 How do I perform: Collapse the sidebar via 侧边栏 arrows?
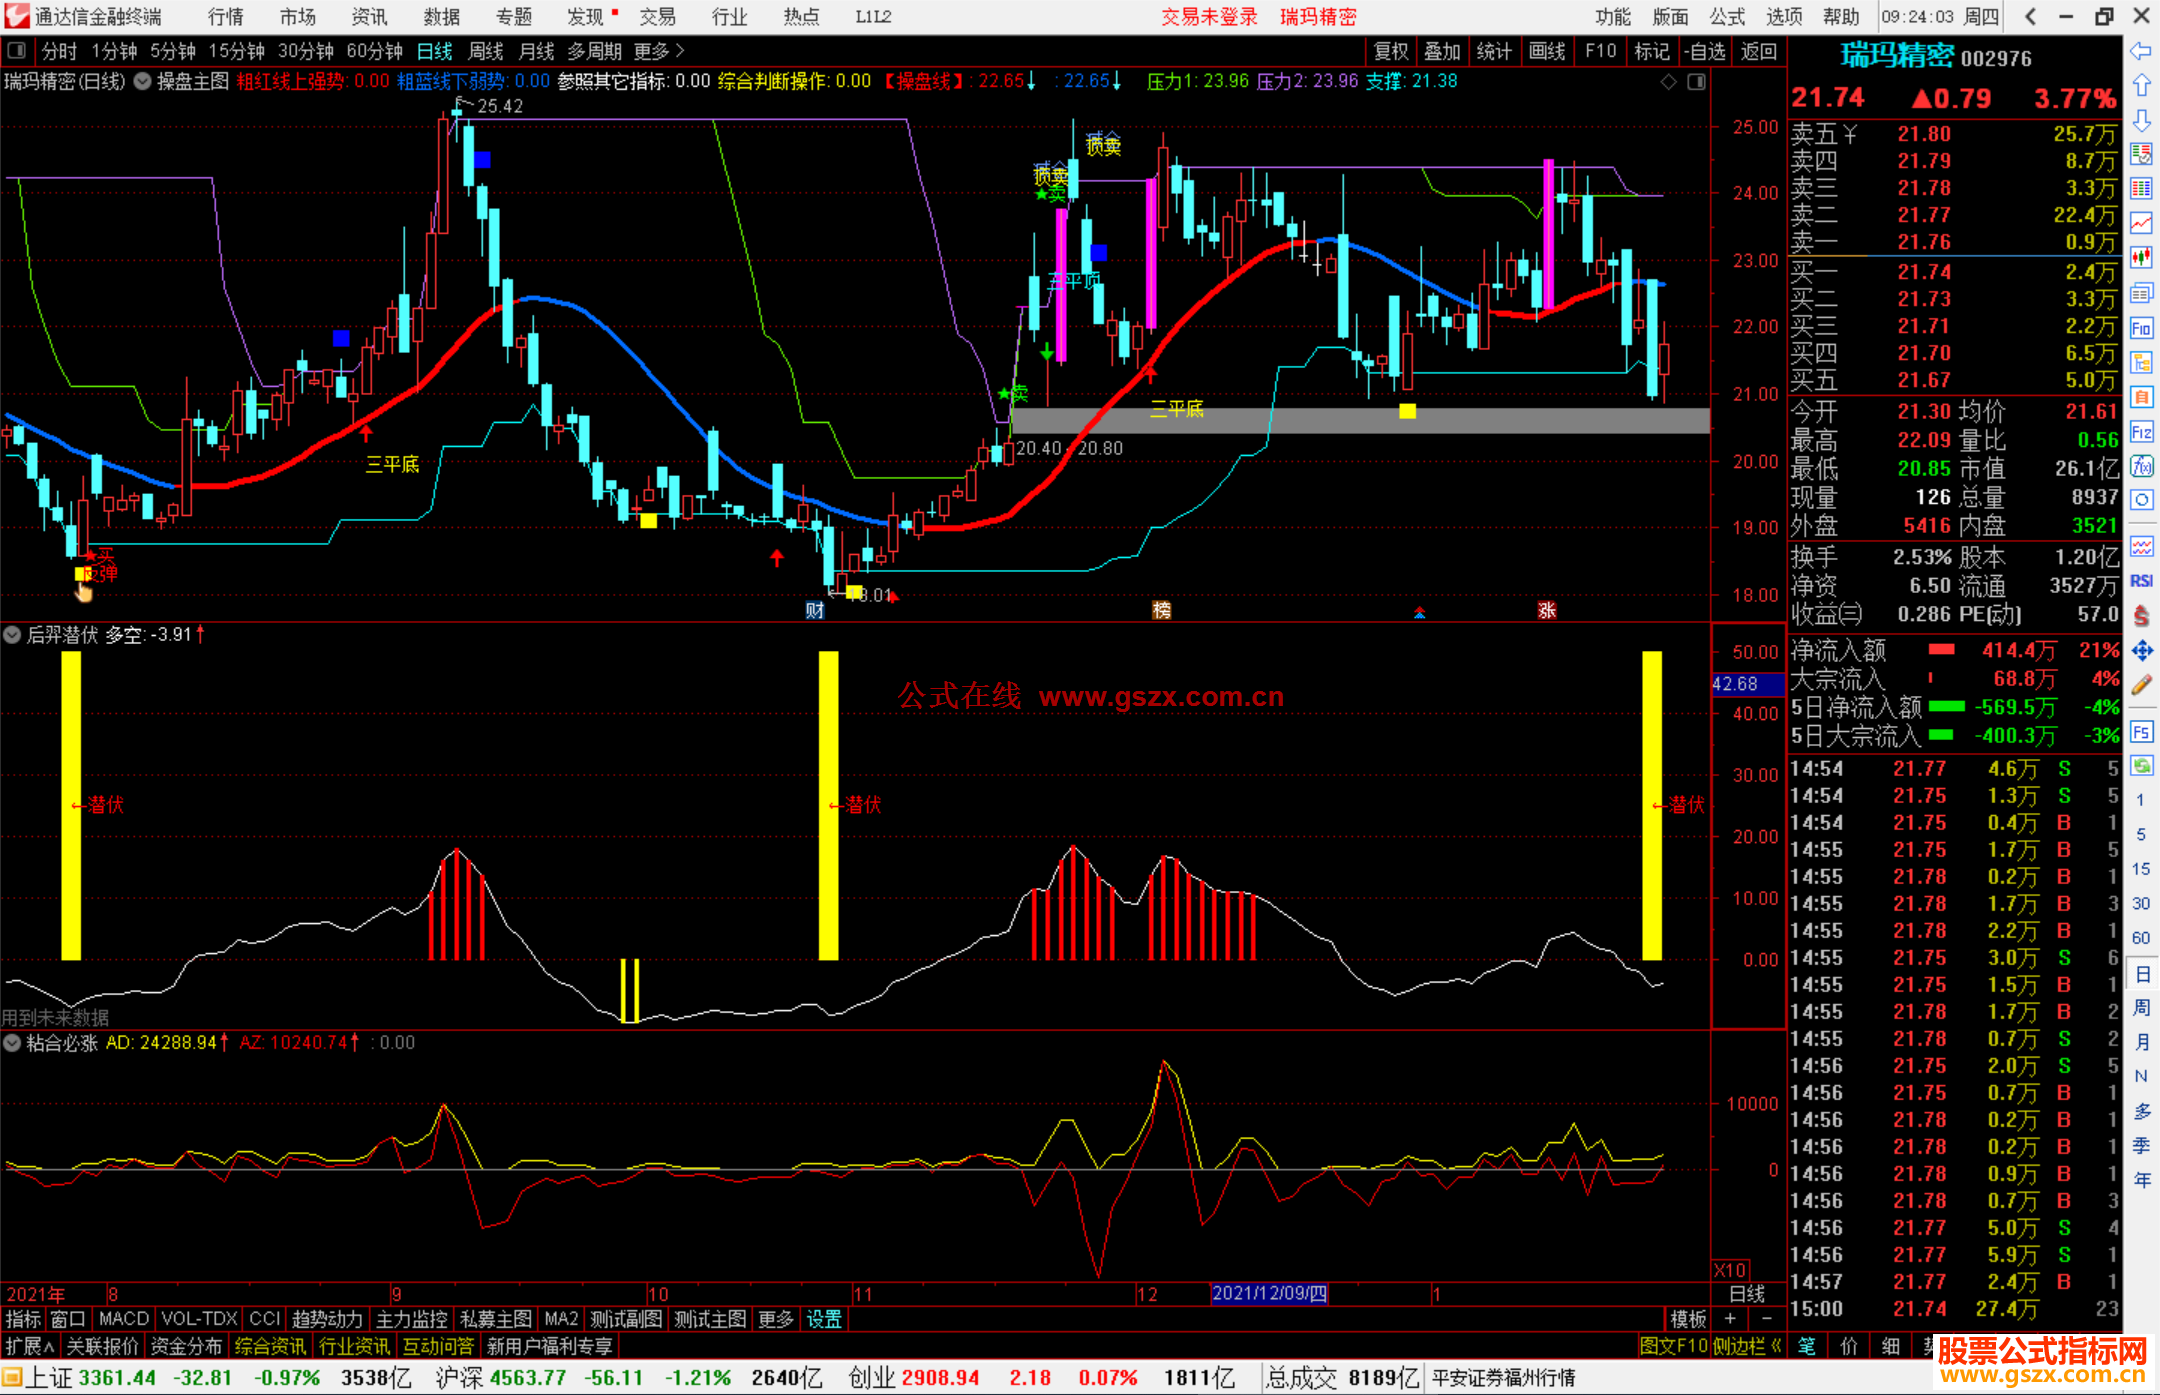pos(1748,1346)
